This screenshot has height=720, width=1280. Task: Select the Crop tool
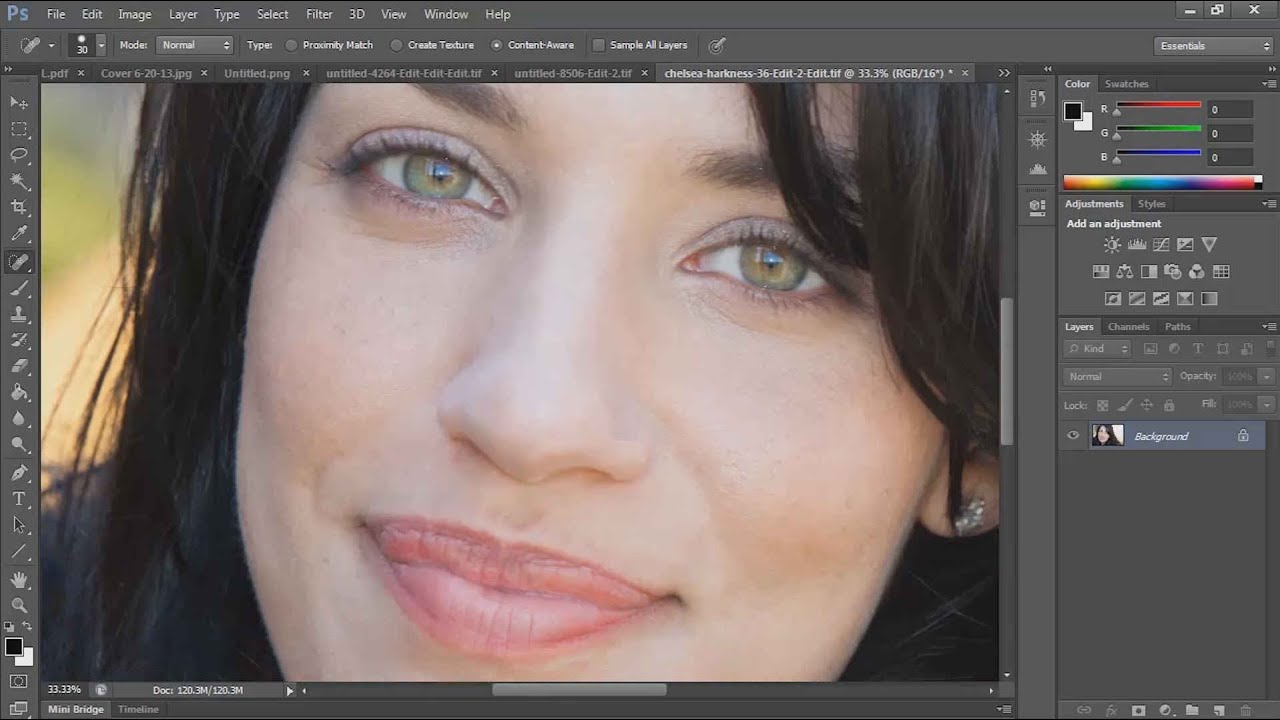(x=19, y=208)
